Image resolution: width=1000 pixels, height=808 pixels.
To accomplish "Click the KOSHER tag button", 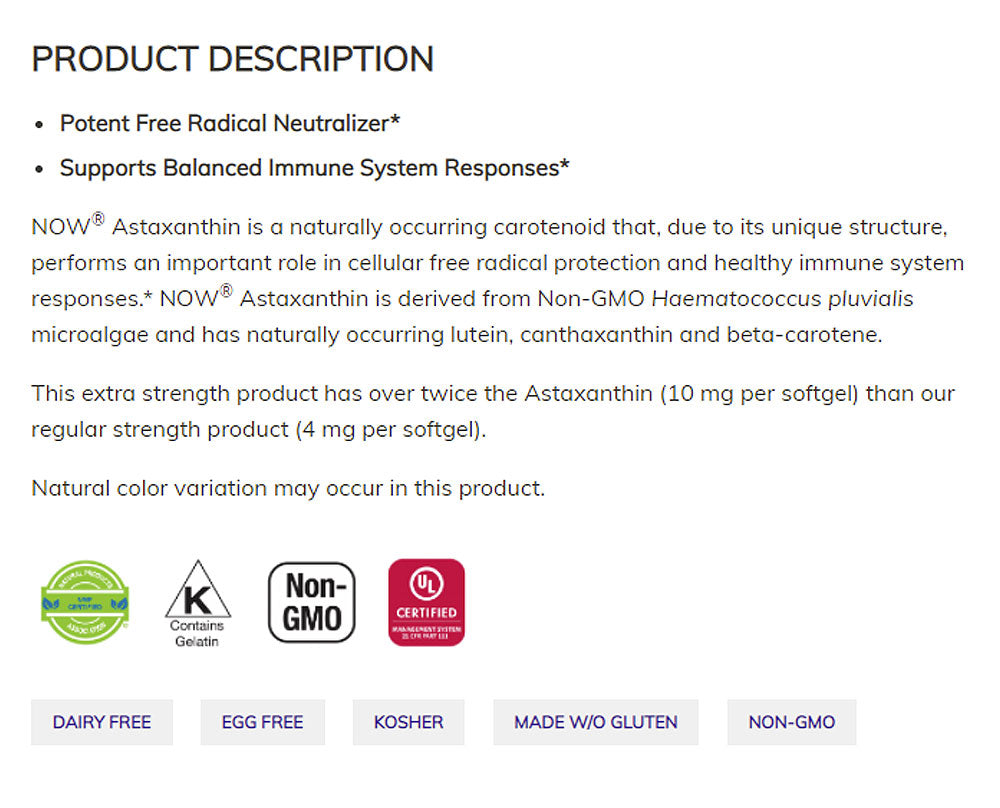I will (x=408, y=722).
